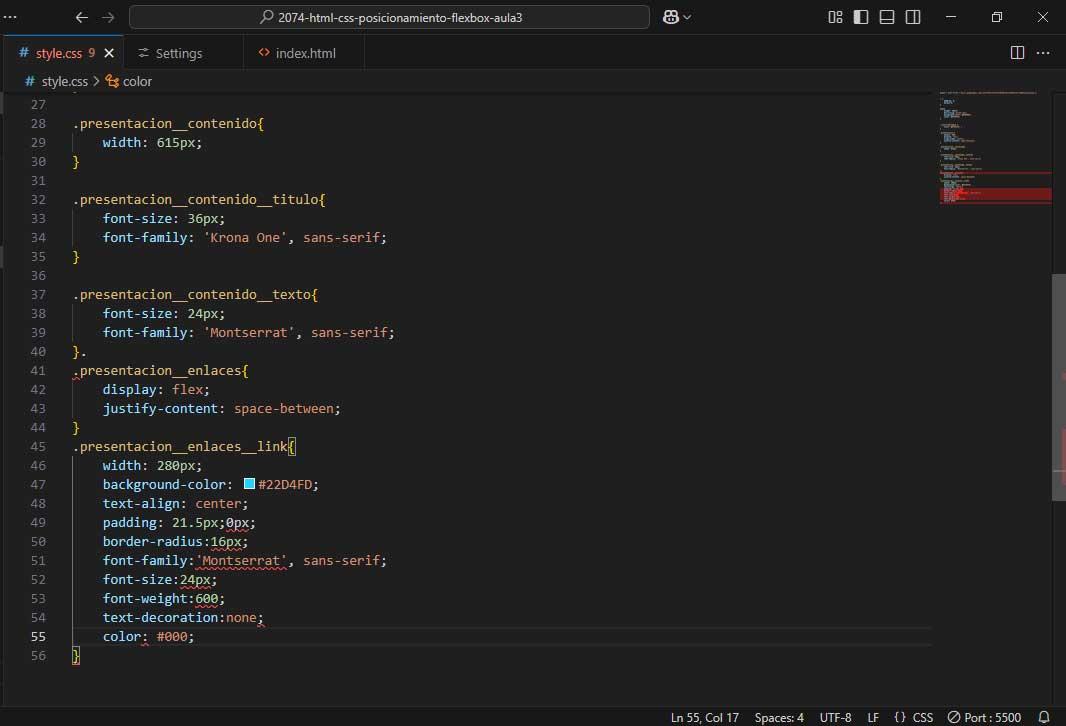Click the Spaces: 4 indentation button
This screenshot has width=1066, height=726.
[779, 717]
